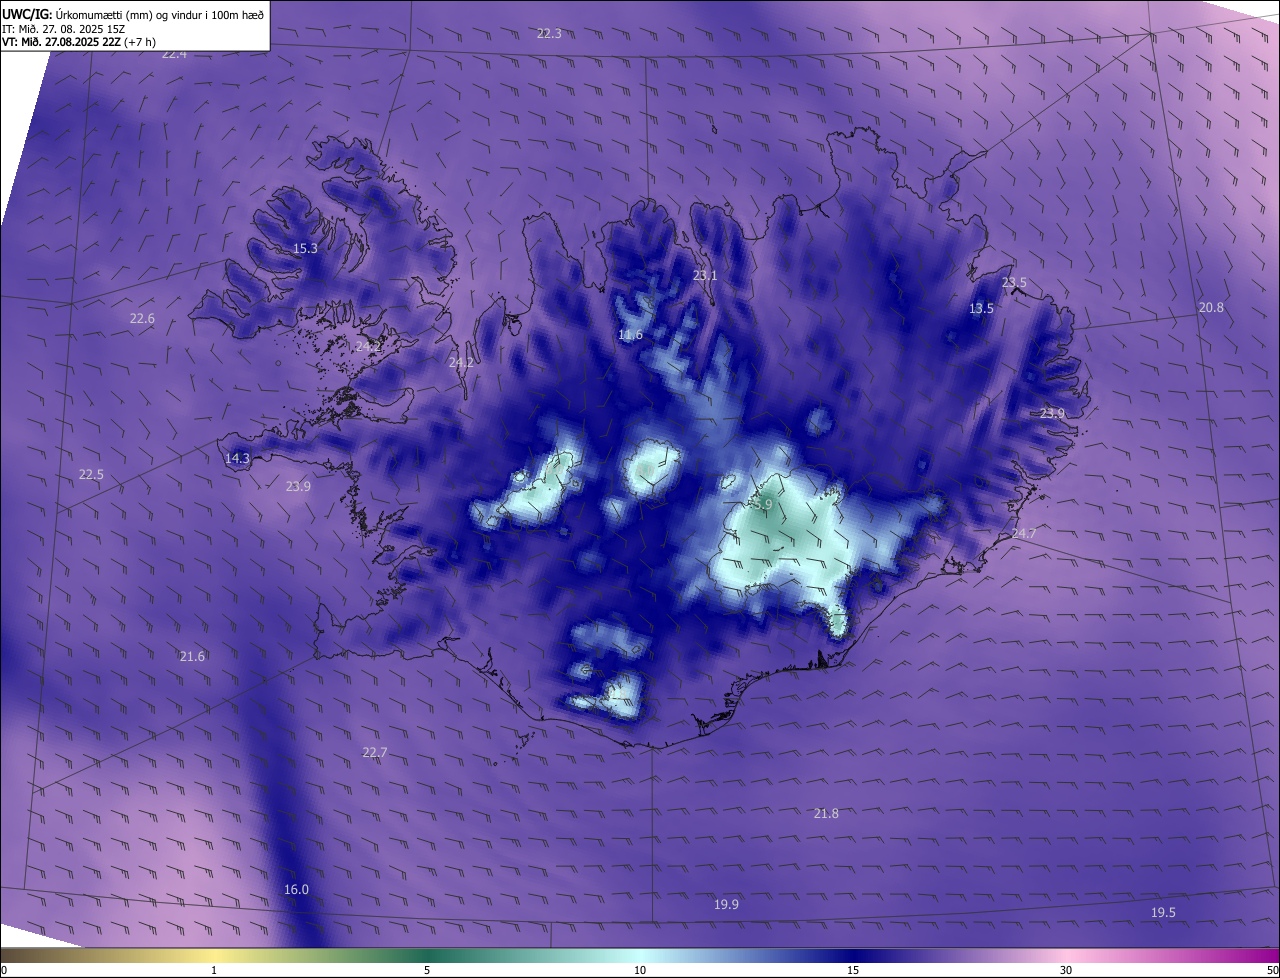Click the 22.4 value label
The width and height of the screenshot is (1280, 978).
click(174, 53)
